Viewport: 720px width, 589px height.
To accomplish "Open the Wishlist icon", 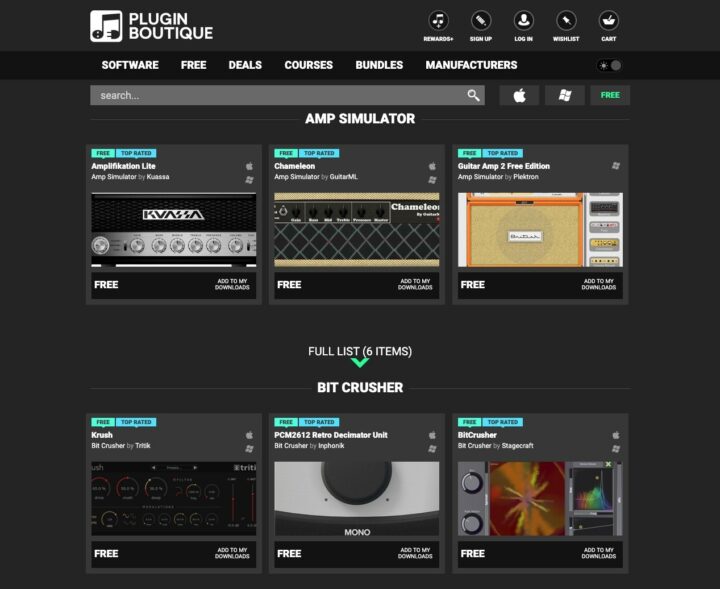I will tap(566, 21).
